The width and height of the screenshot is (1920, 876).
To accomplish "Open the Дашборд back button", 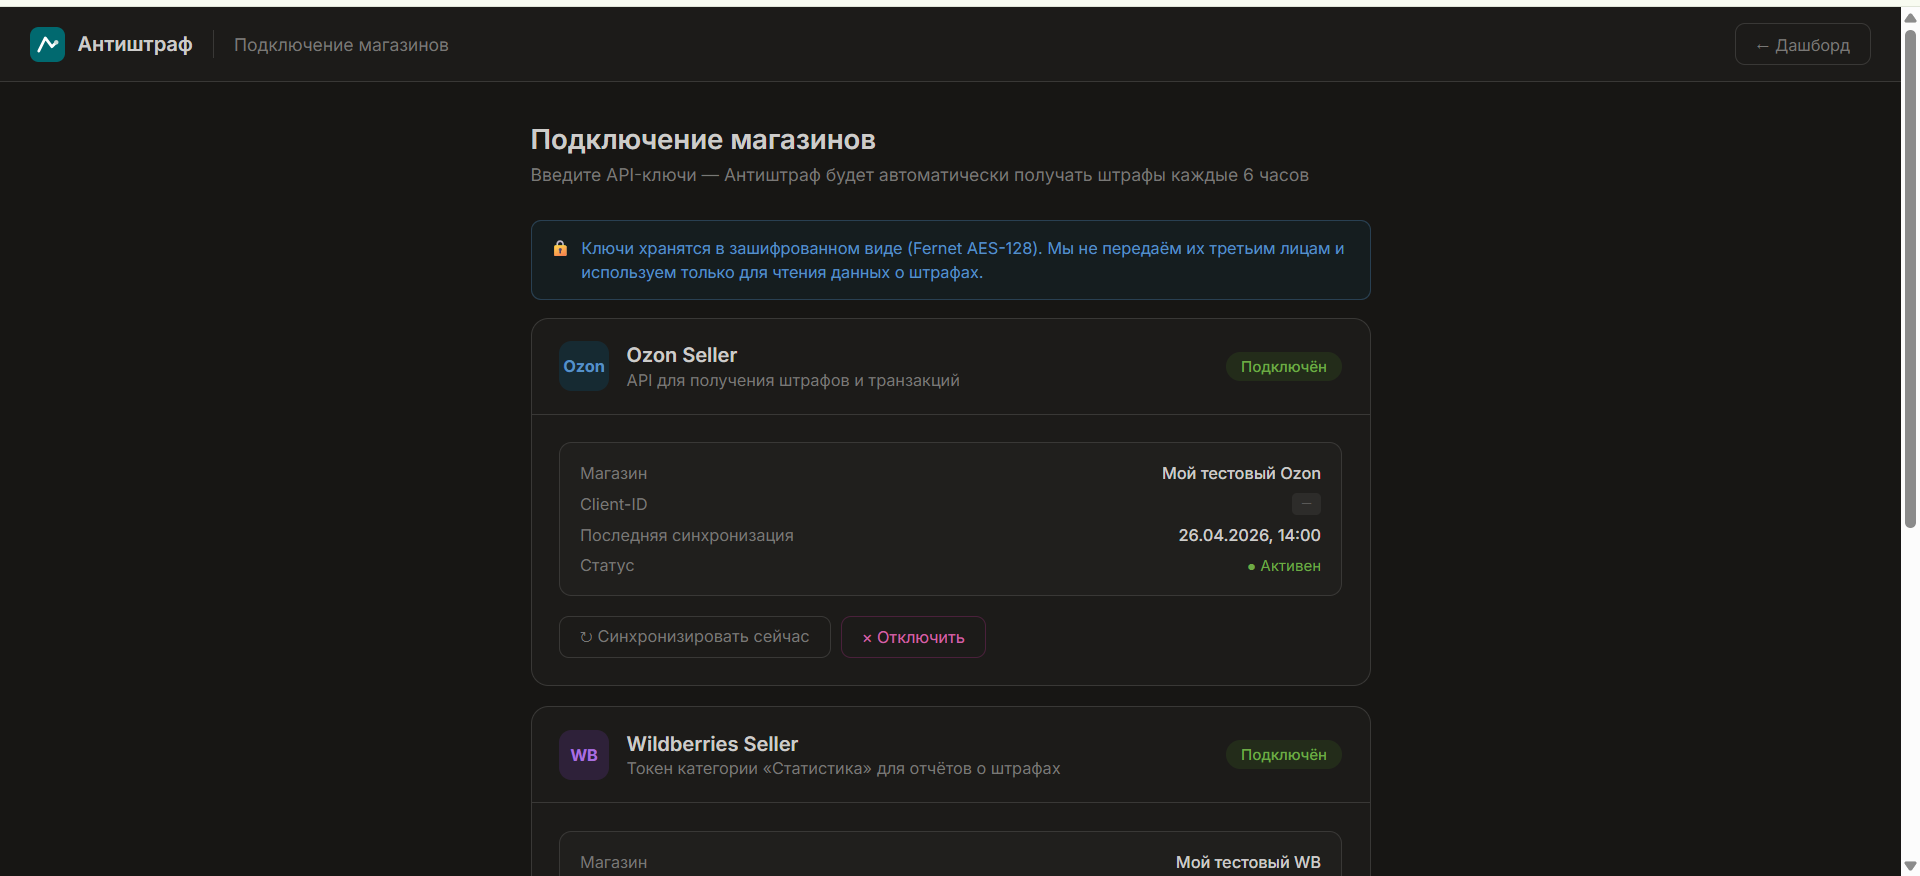I will coord(1802,44).
